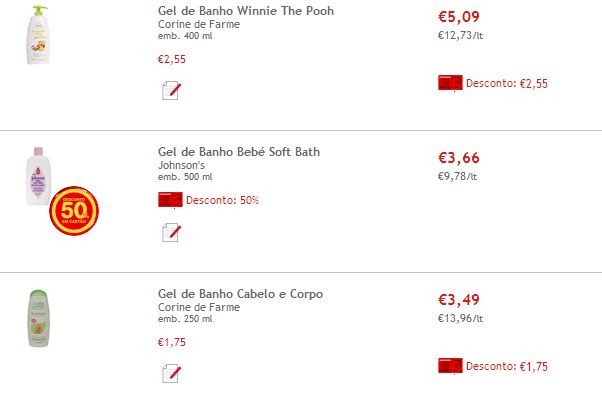Open the Gel de Banho Cabelo e Corpo title
The image size is (602, 399).
(x=240, y=294)
